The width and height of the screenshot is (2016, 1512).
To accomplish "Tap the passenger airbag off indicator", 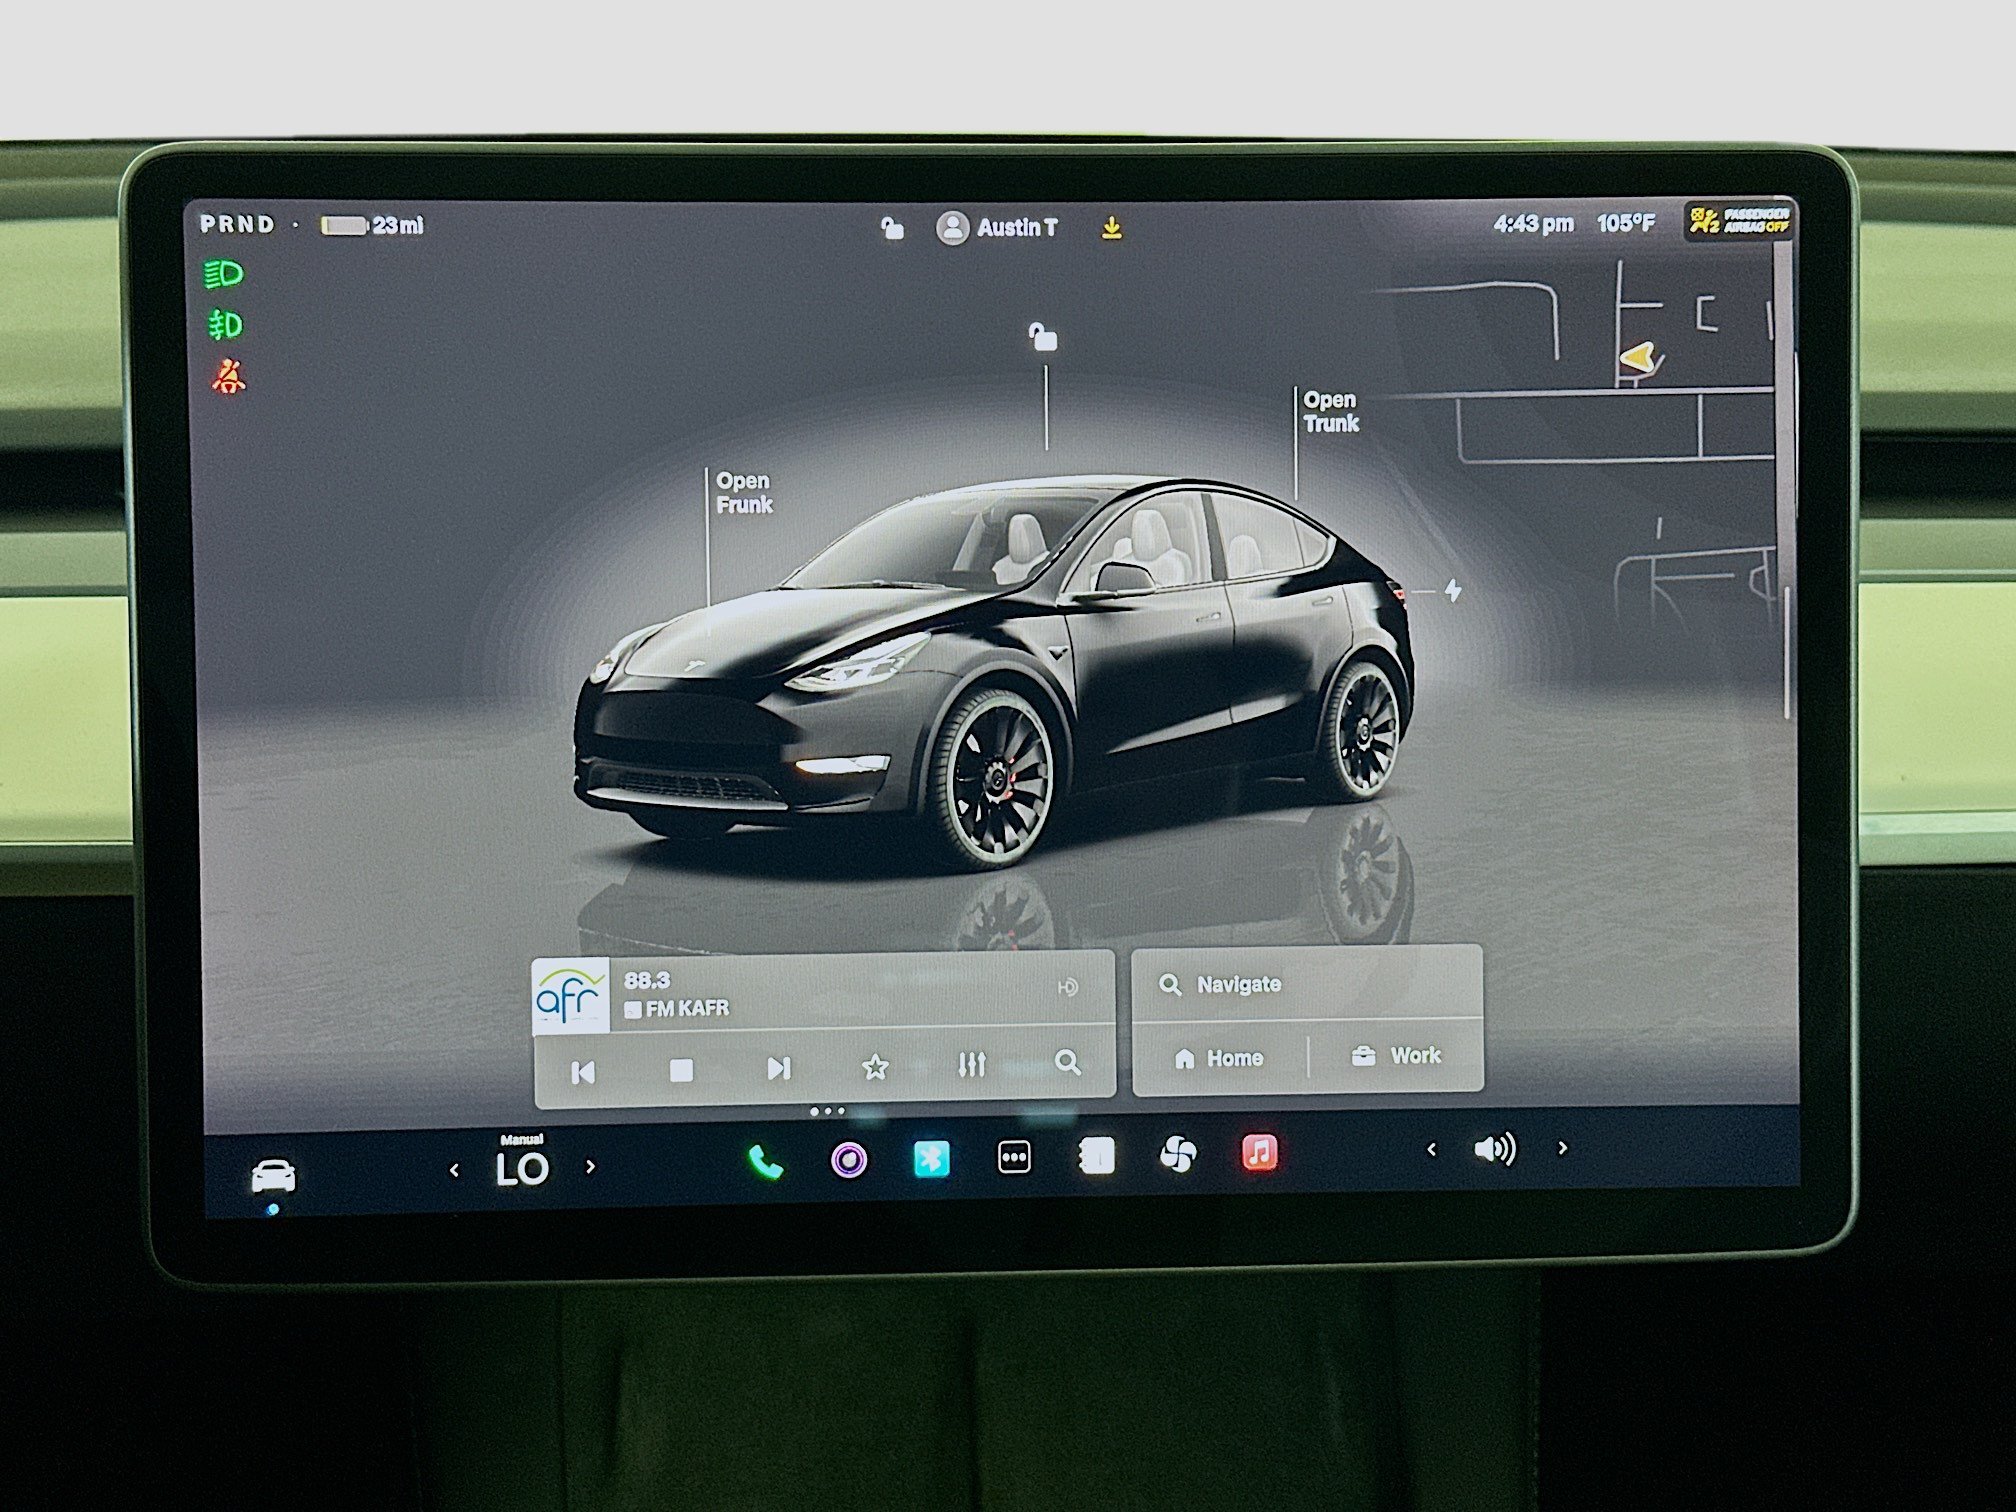I will [x=1739, y=220].
